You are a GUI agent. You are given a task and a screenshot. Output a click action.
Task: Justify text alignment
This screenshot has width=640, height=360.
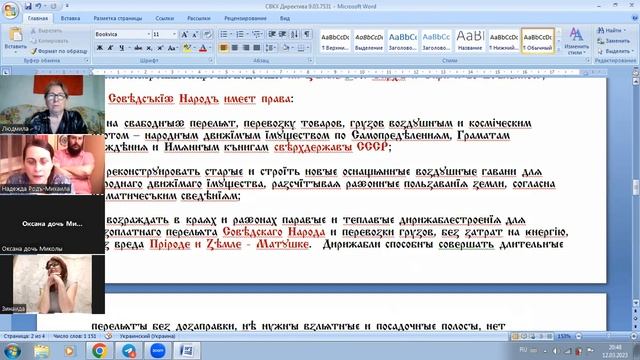point(257,48)
